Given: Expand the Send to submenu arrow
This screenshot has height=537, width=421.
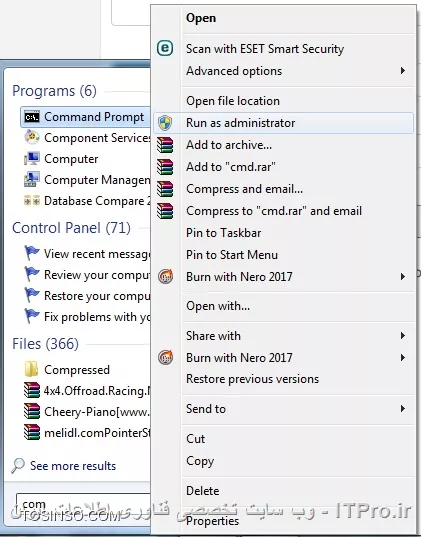Looking at the screenshot, I should [403, 409].
